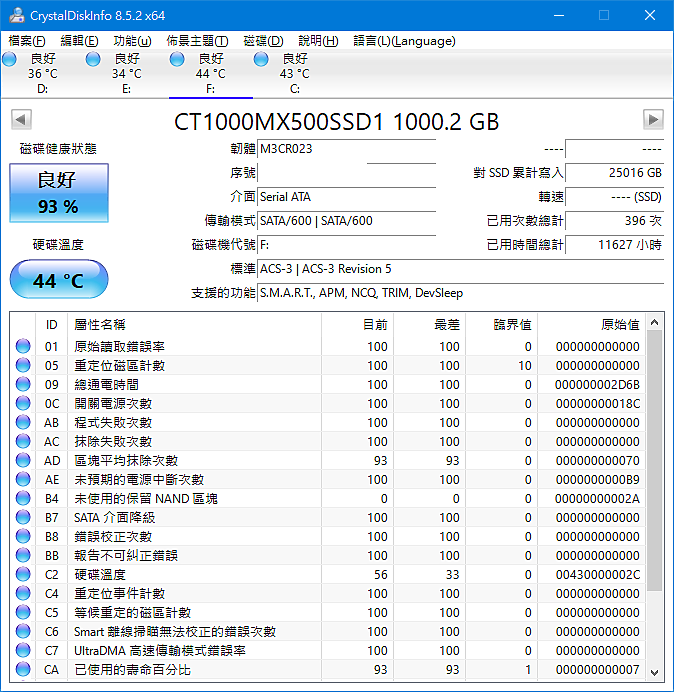674x692 pixels.
Task: Select the 磁碟機代號 F: field
Action: [x=346, y=244]
